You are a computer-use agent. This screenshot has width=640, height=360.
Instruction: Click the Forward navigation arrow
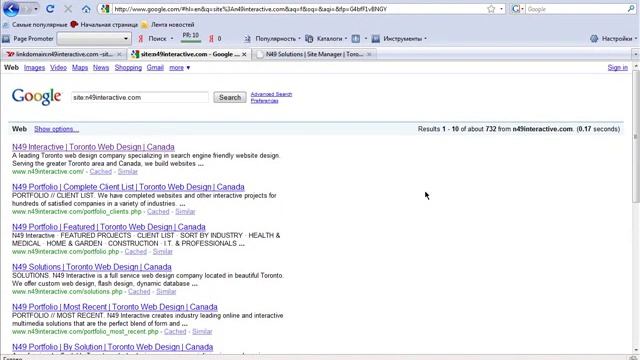click(27, 9)
